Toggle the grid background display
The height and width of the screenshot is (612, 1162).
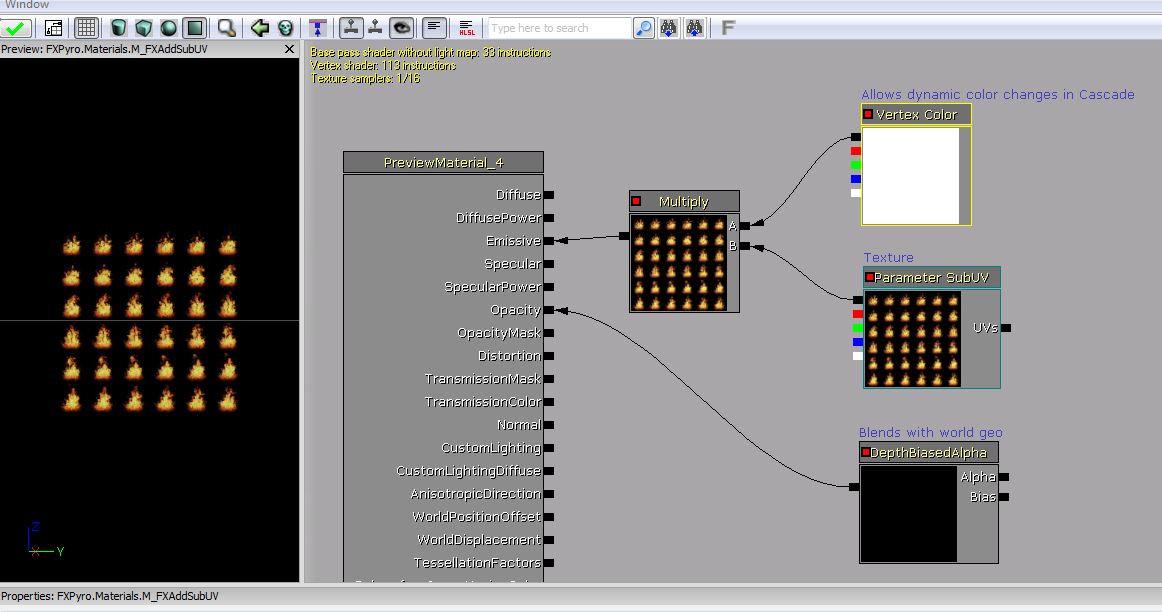[x=86, y=27]
